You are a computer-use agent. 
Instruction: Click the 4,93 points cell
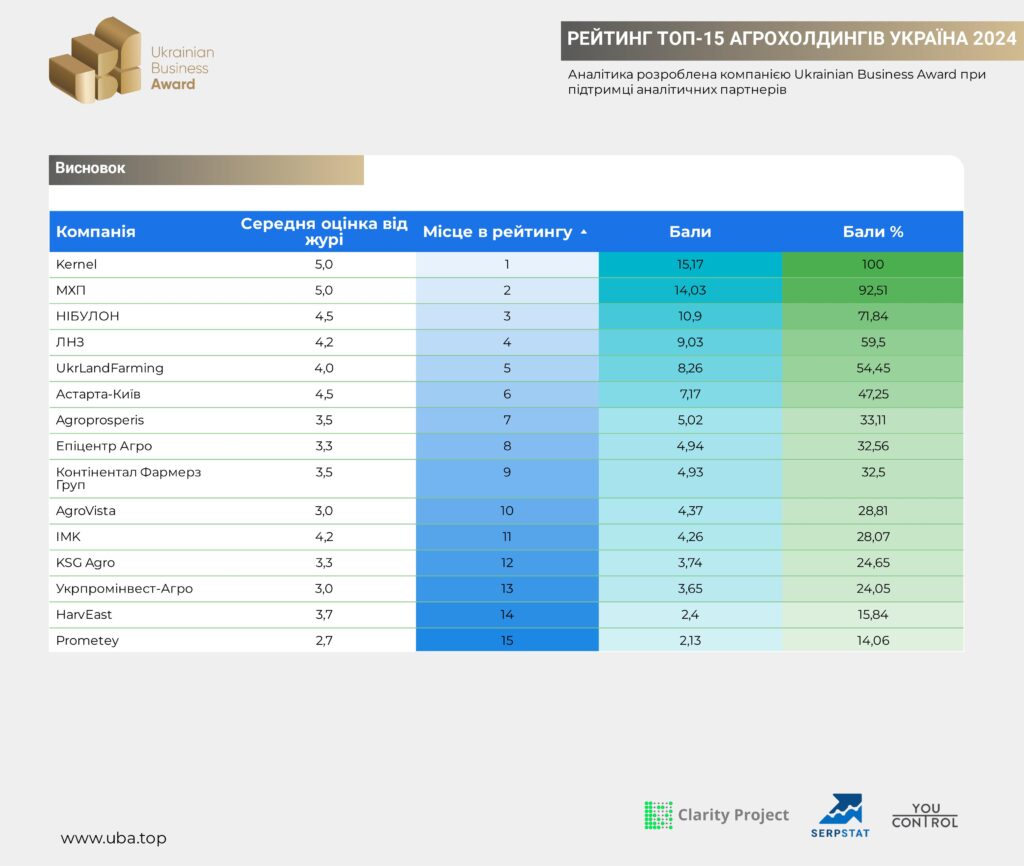[690, 479]
